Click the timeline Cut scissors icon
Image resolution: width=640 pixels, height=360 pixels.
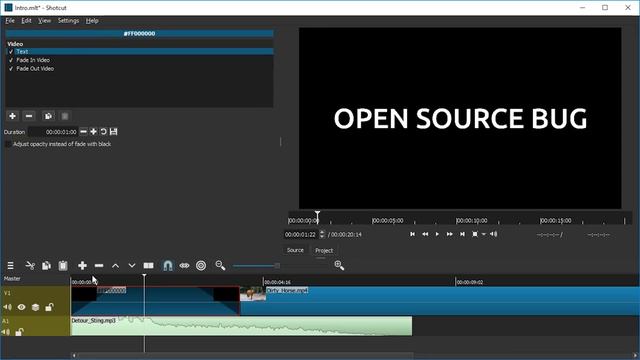[x=30, y=266]
